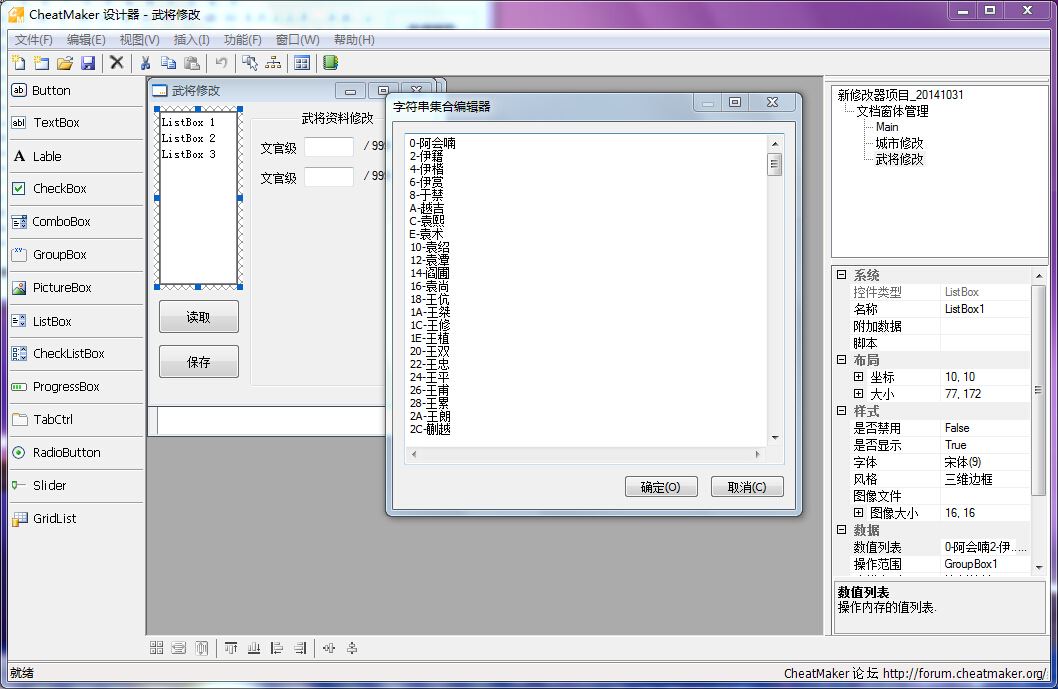Open the 插入(I) menu
The image size is (1058, 689).
(x=191, y=40)
